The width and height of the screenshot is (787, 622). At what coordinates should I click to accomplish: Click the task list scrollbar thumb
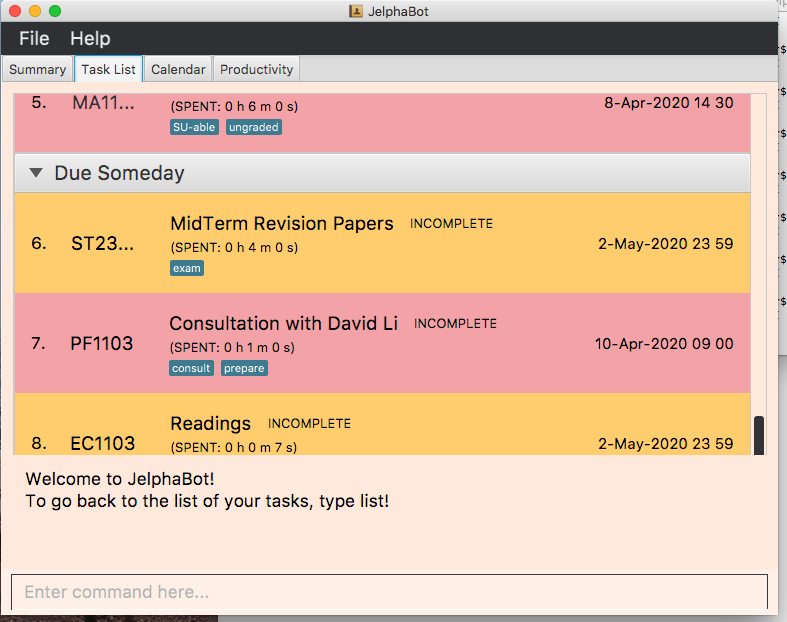click(x=759, y=435)
